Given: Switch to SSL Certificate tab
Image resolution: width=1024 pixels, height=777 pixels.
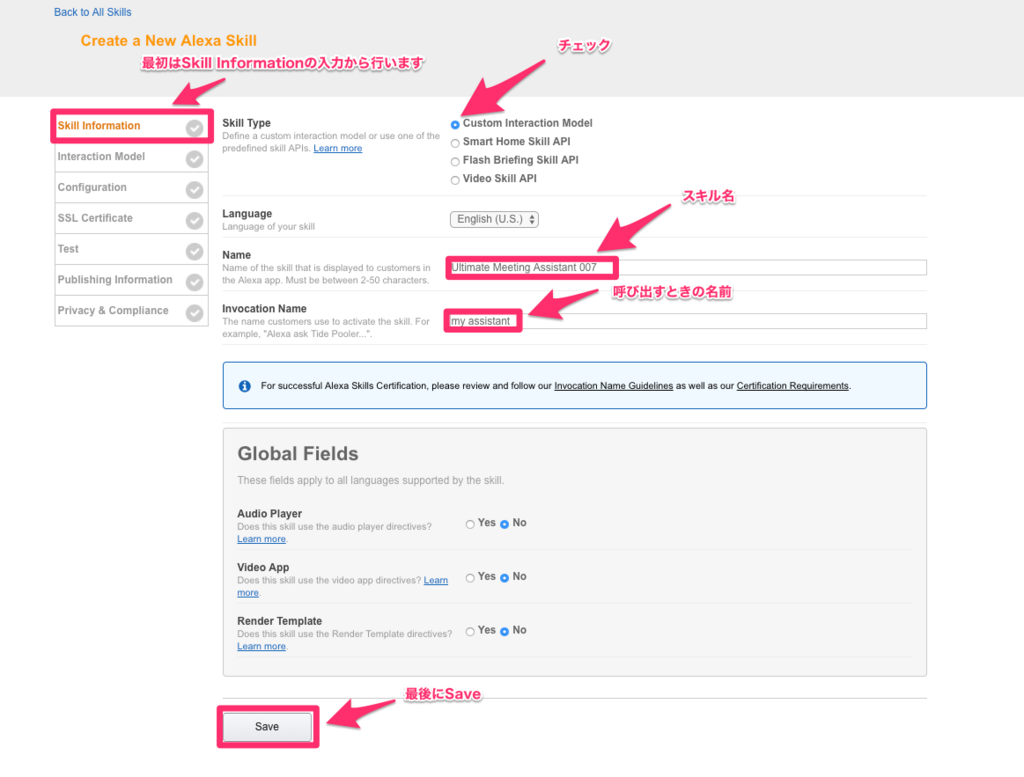Looking at the screenshot, I should coord(131,218).
